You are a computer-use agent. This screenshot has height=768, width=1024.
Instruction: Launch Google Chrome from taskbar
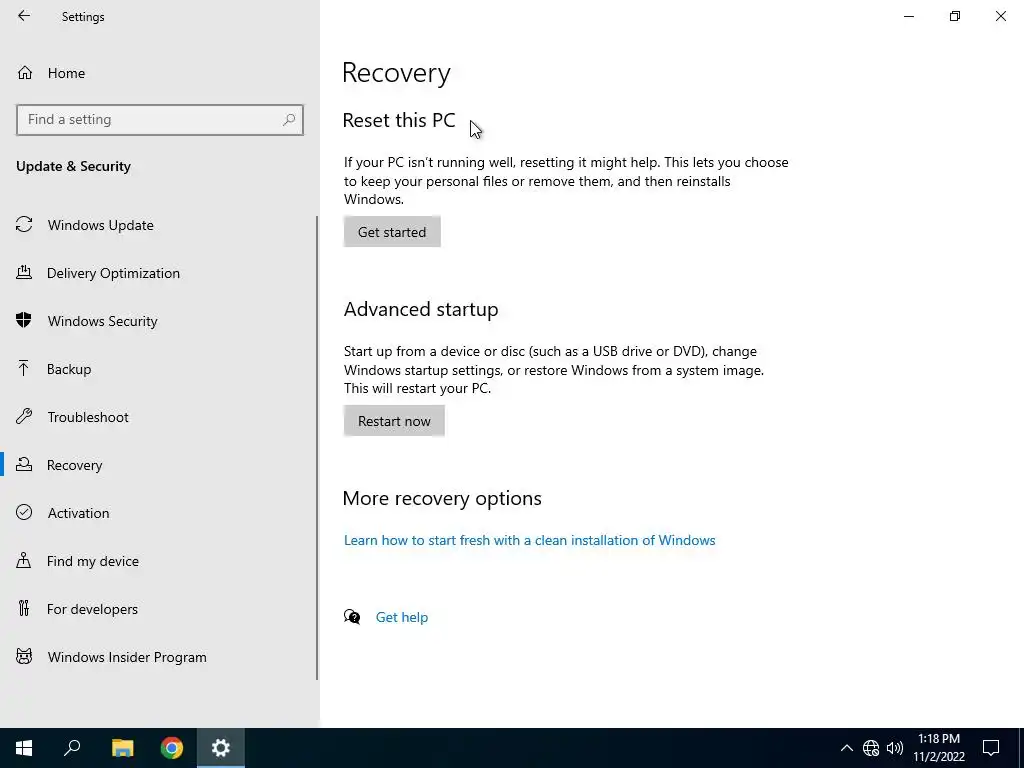click(x=172, y=748)
